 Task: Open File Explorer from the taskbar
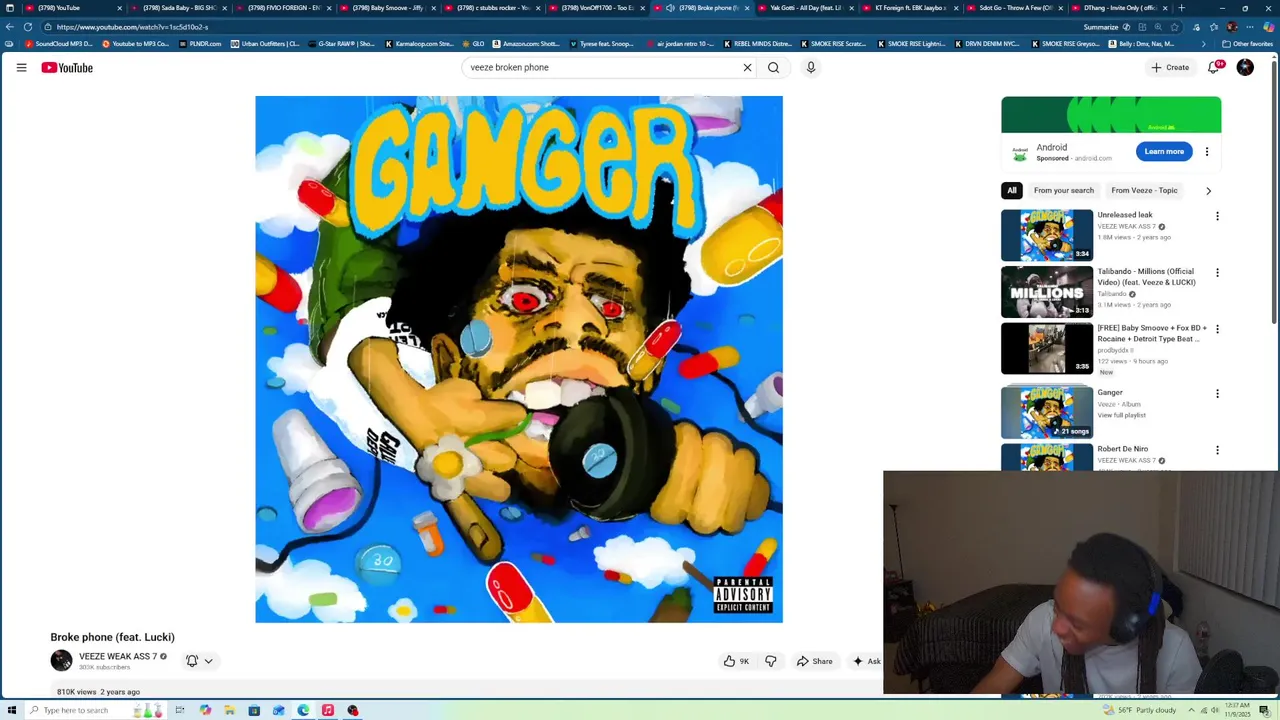[229, 710]
